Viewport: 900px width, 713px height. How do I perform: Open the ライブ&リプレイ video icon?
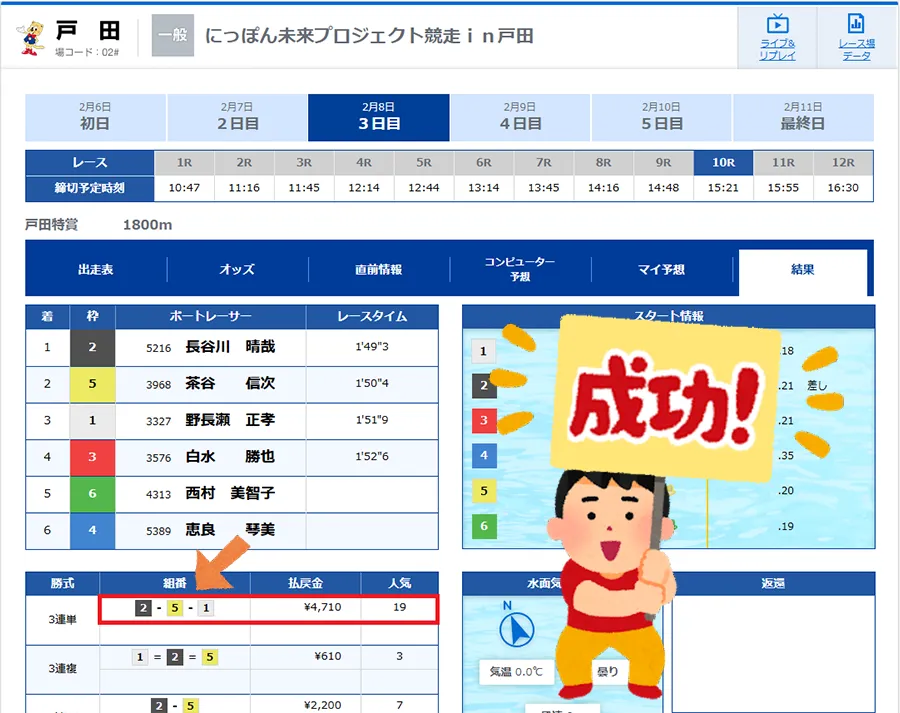[777, 26]
